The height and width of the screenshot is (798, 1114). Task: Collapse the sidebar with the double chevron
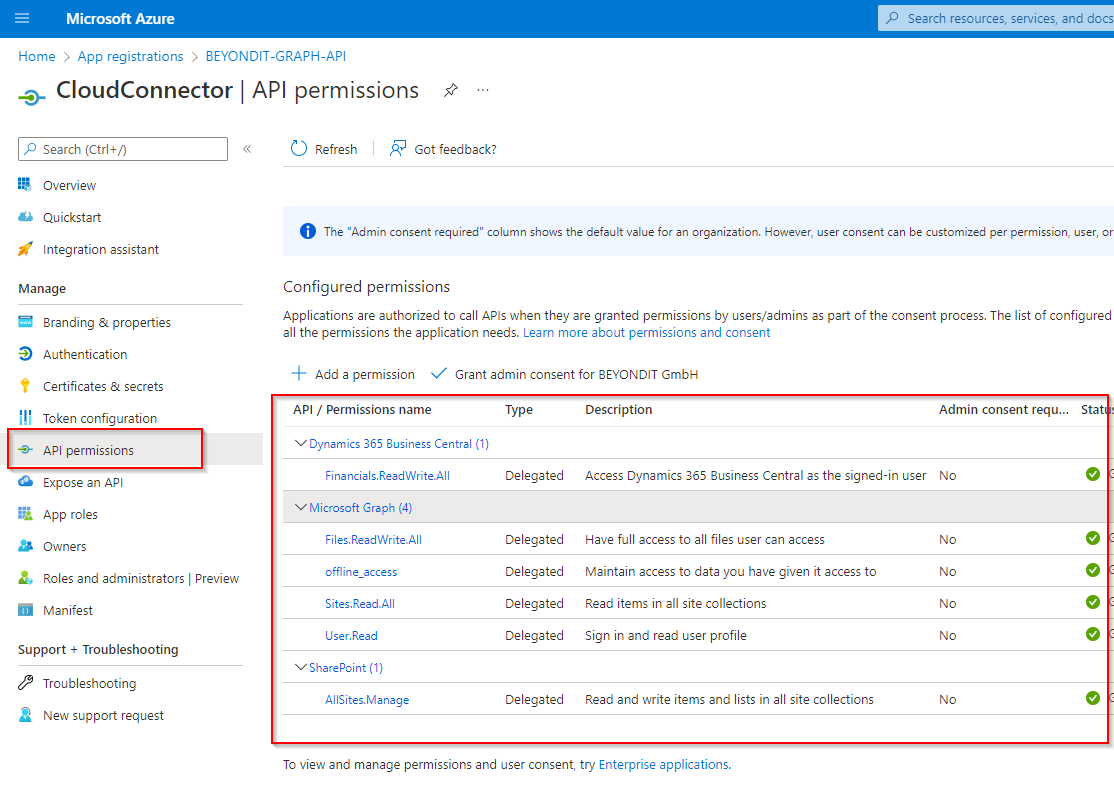[247, 149]
